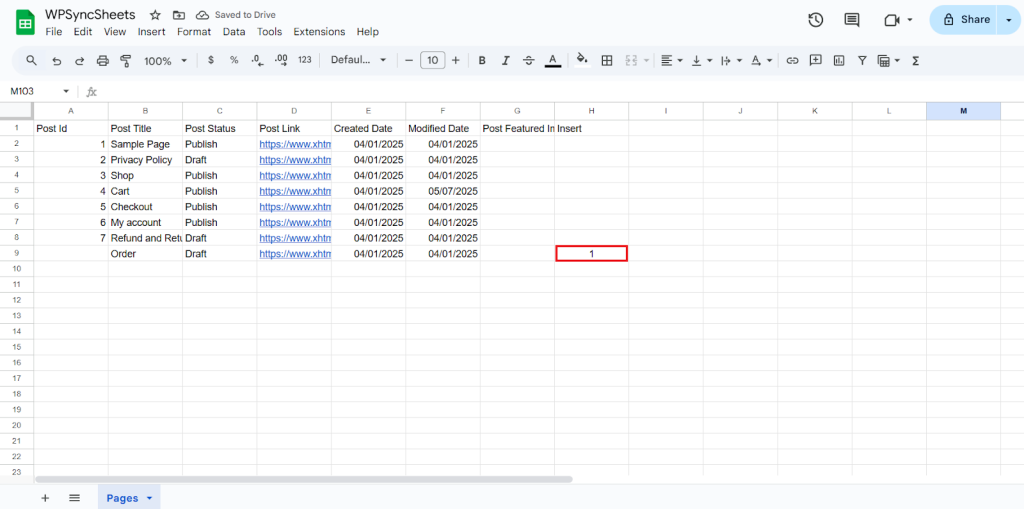The height and width of the screenshot is (509, 1024).
Task: Open the fill color picker
Action: point(583,61)
